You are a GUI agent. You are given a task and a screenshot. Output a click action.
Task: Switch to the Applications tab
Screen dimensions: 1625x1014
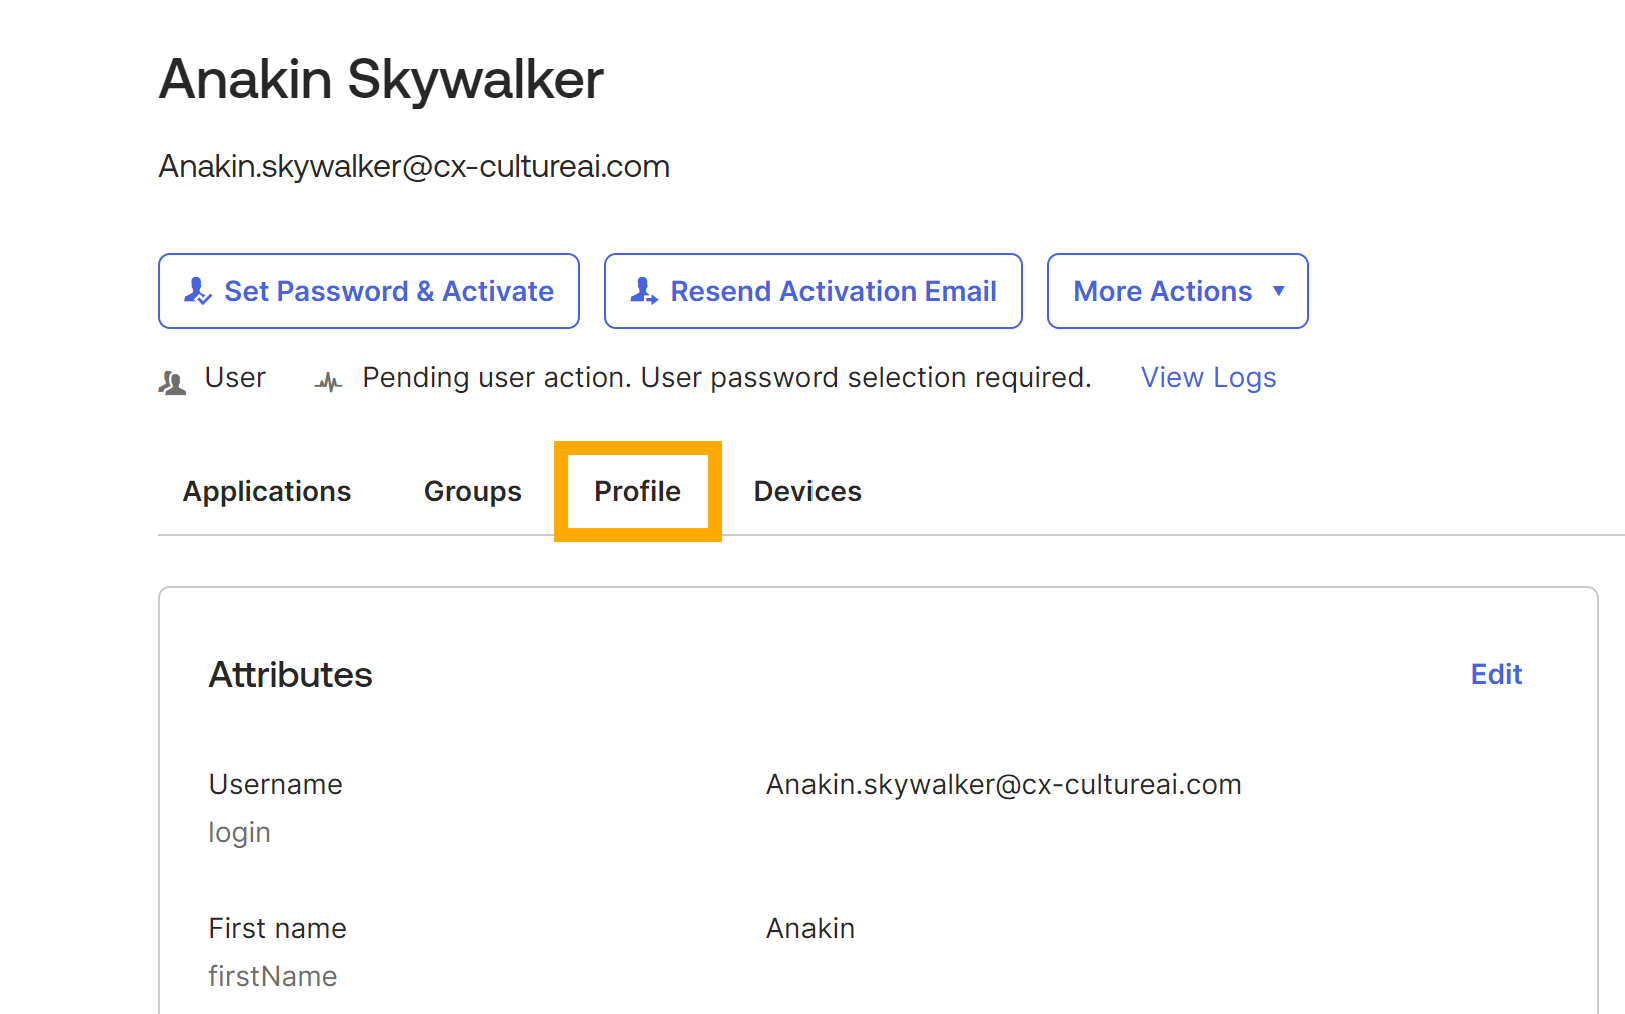pos(267,491)
